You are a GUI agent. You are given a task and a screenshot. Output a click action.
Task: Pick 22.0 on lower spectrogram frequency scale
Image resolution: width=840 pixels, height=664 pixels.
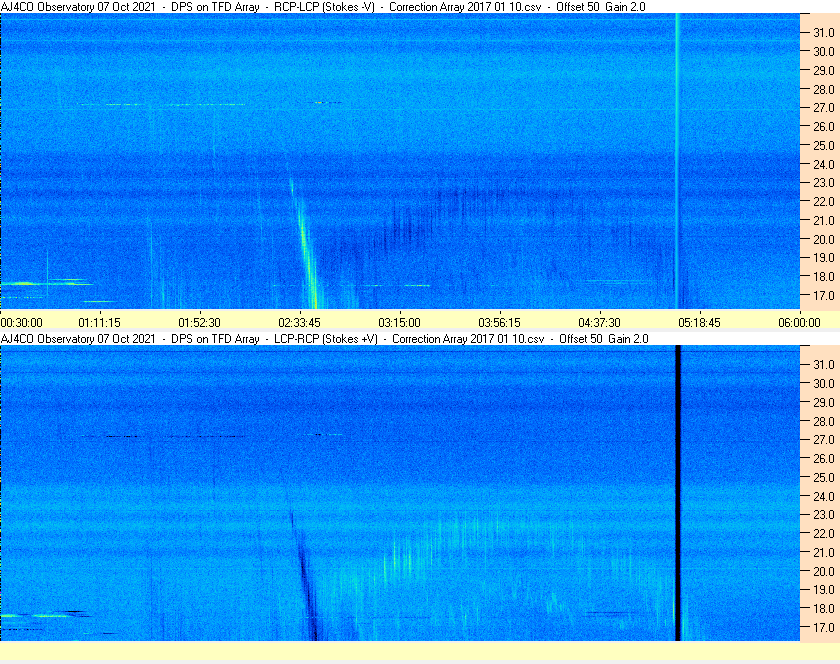pyautogui.click(x=824, y=533)
